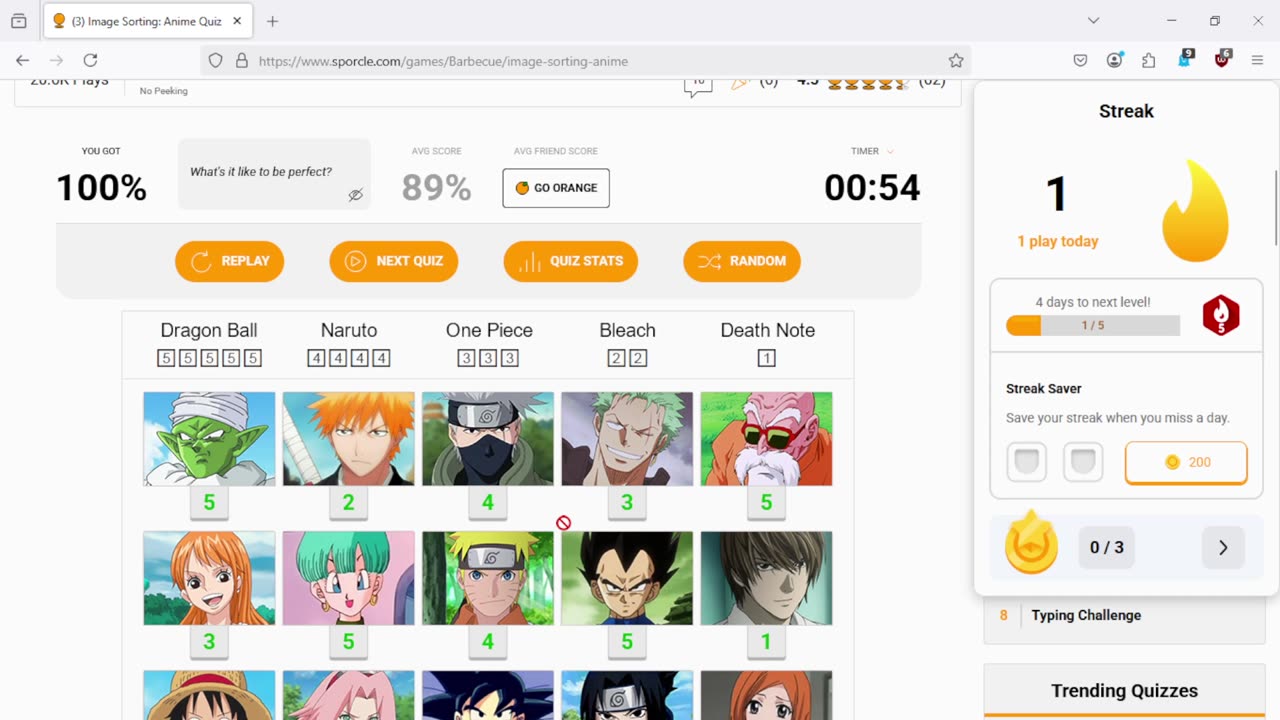1280x720 pixels.
Task: Open the Typing Challenge link
Action: 1086,615
